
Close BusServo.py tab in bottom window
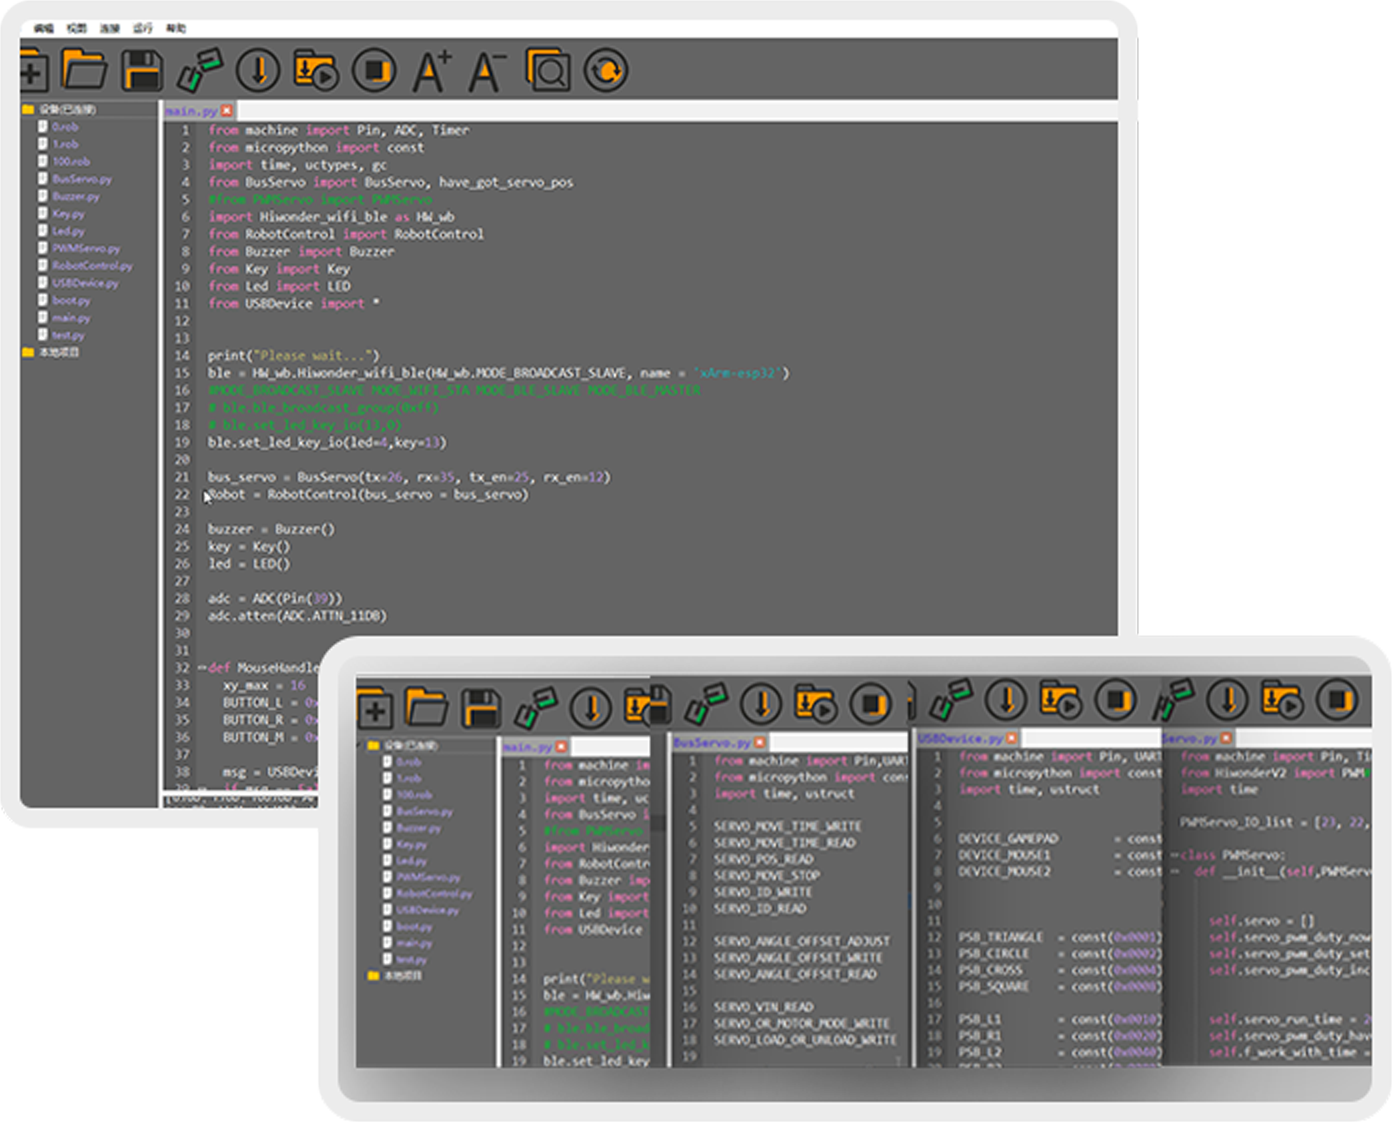(760, 743)
